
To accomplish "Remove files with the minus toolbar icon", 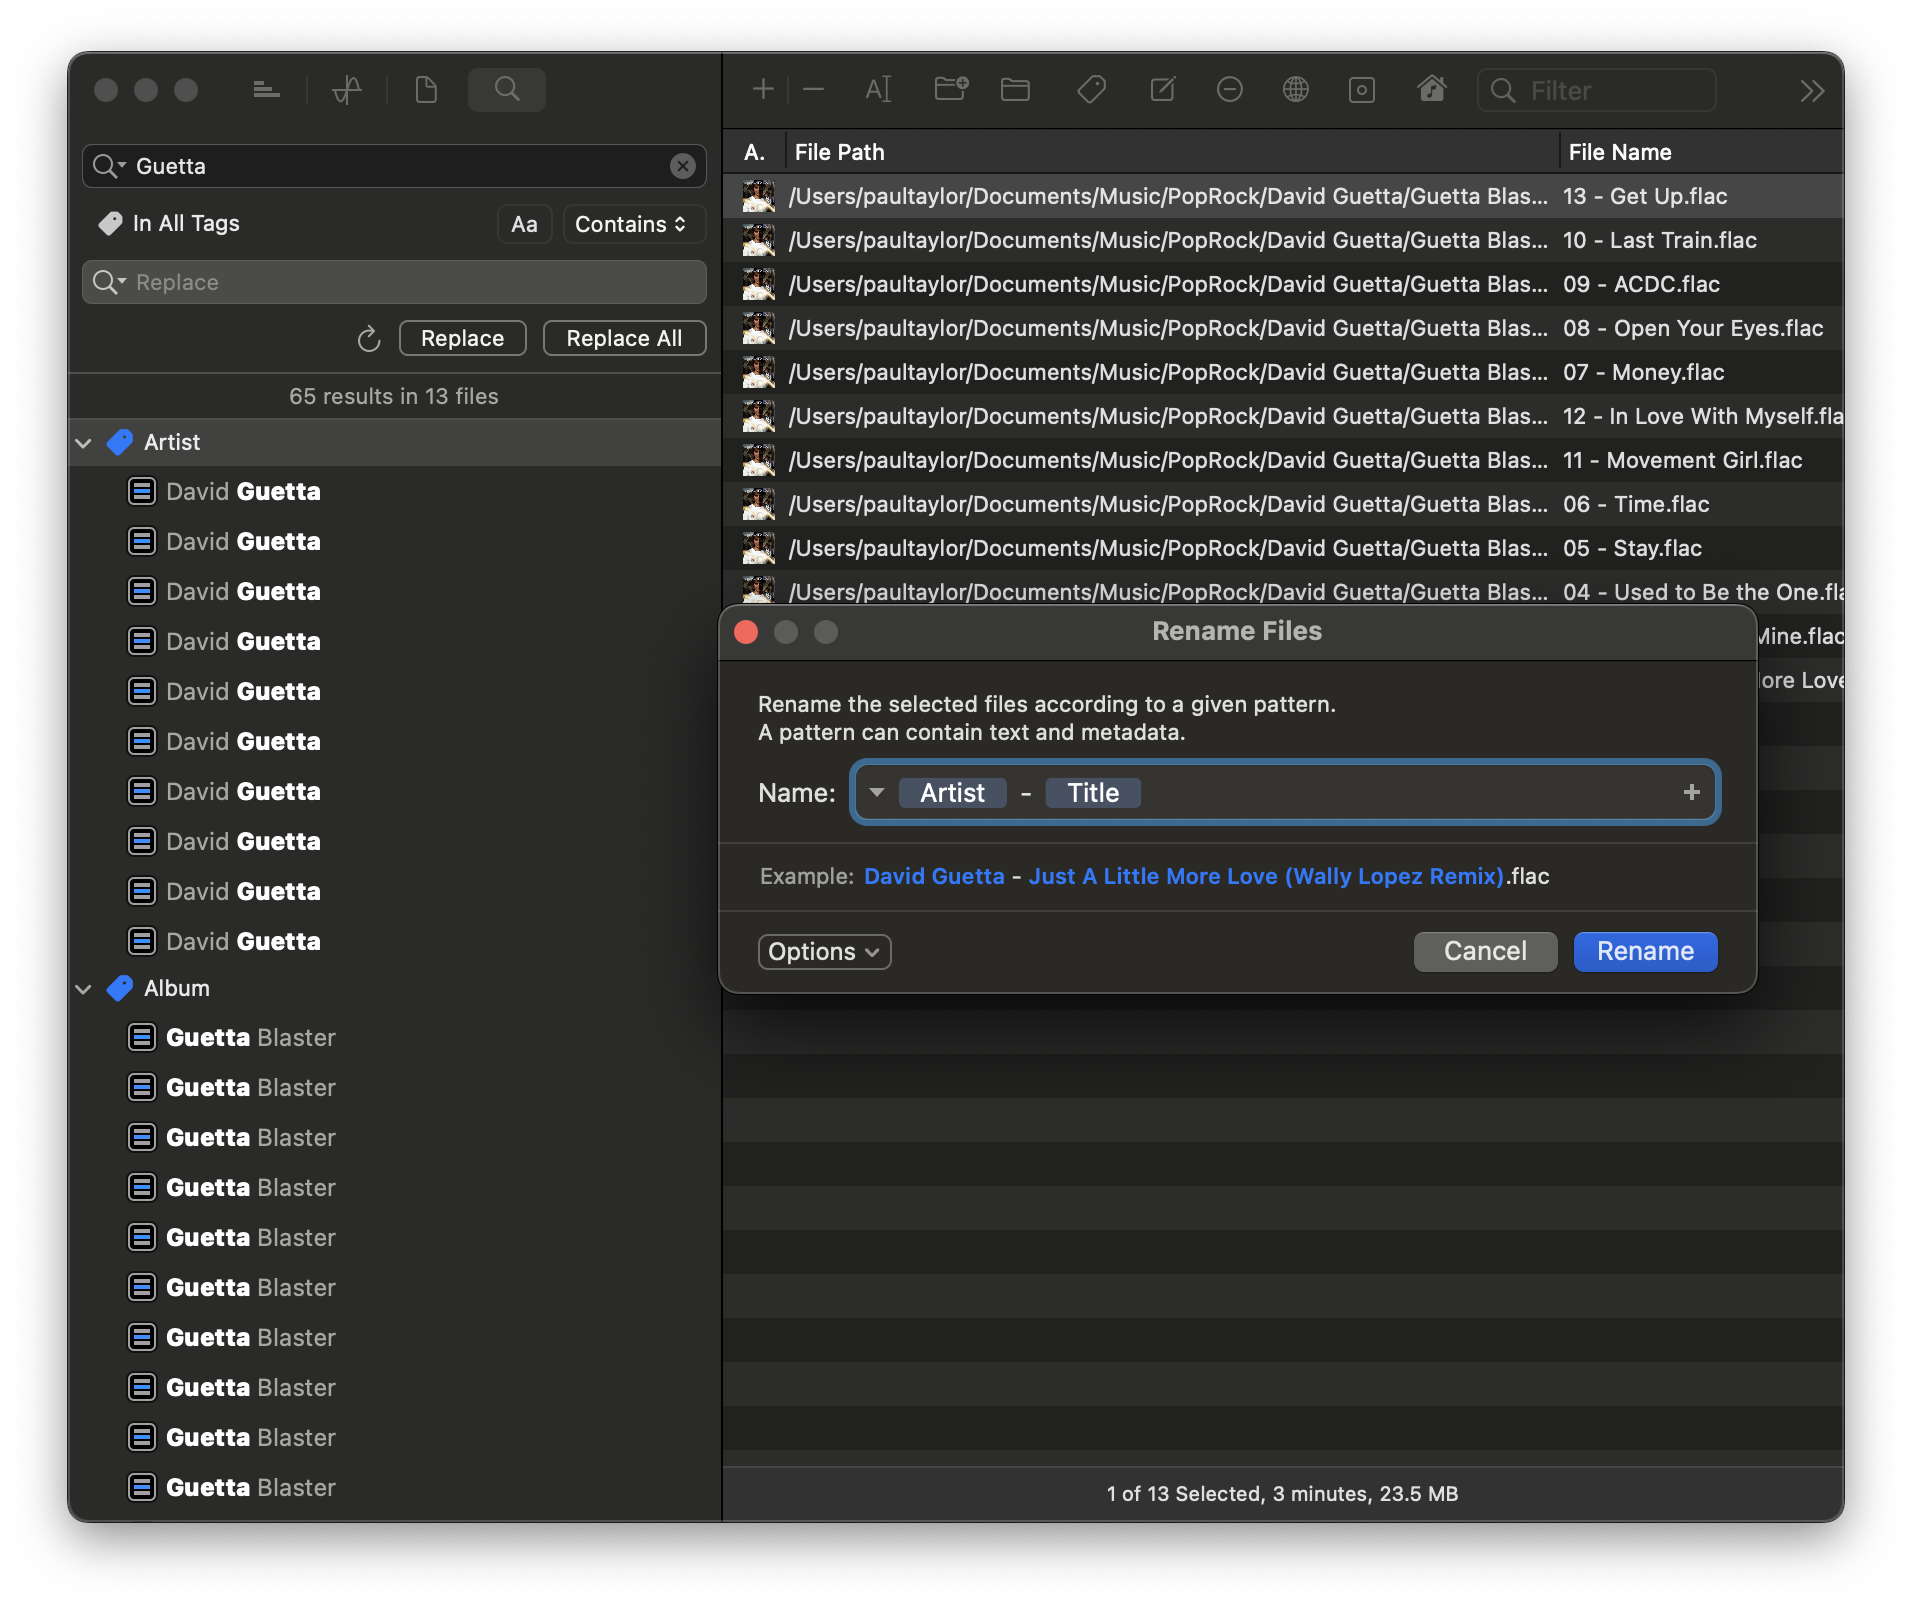I will [x=813, y=90].
